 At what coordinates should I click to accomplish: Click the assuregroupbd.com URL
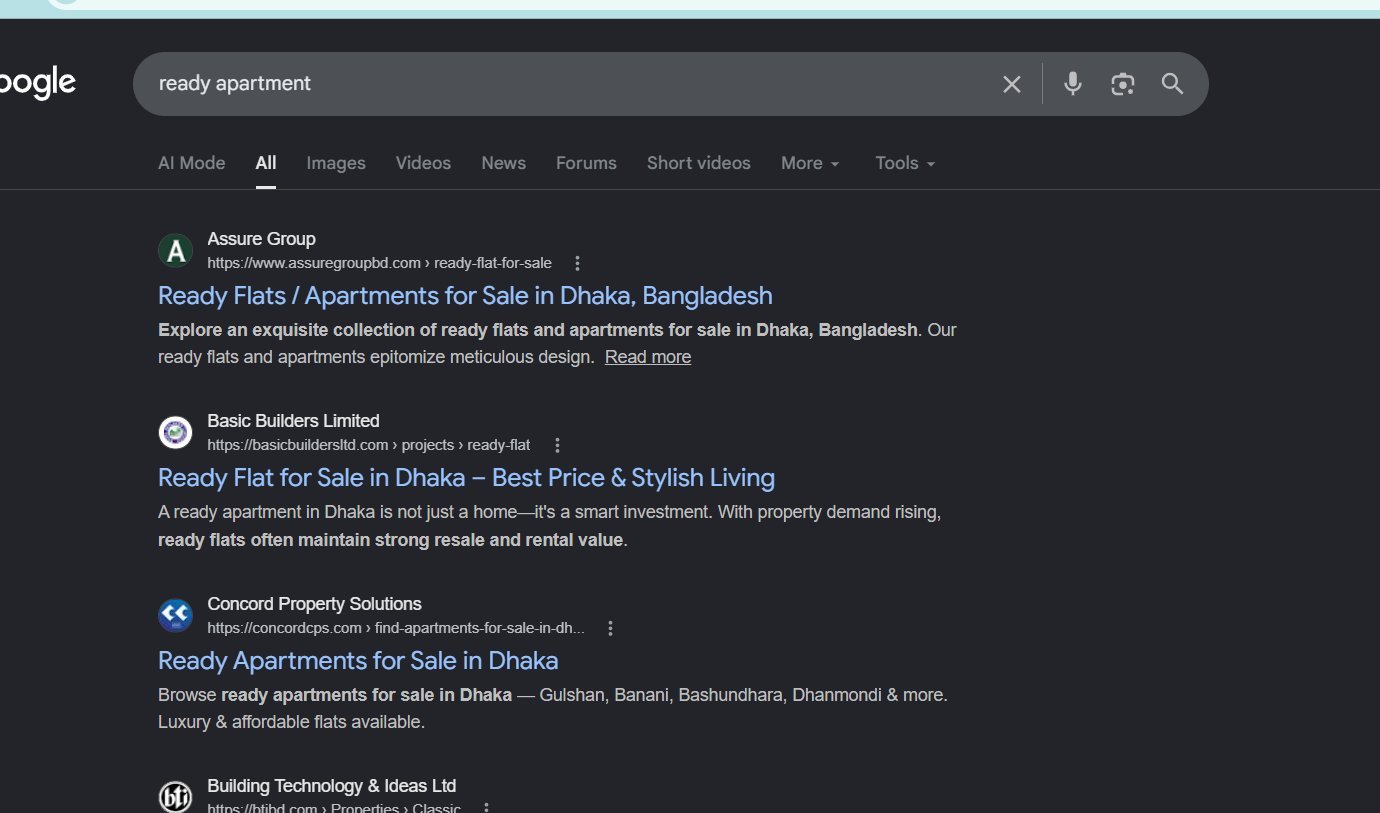(379, 263)
